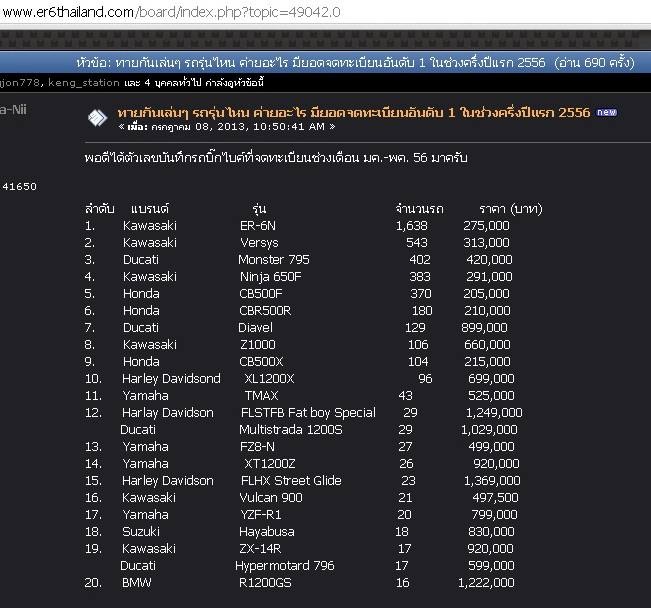Click username jon778 in viewers list

click(x=20, y=83)
